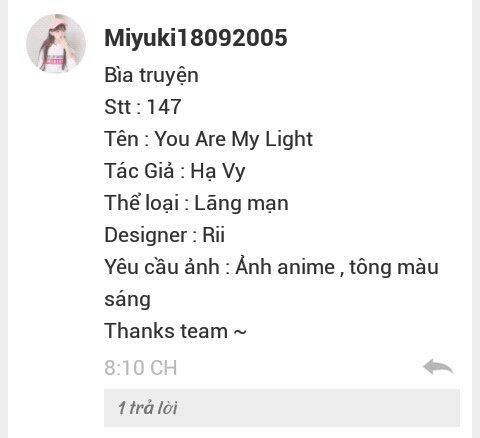Select the title "You Are My Light"
This screenshot has width=480, height=438.
point(234,139)
